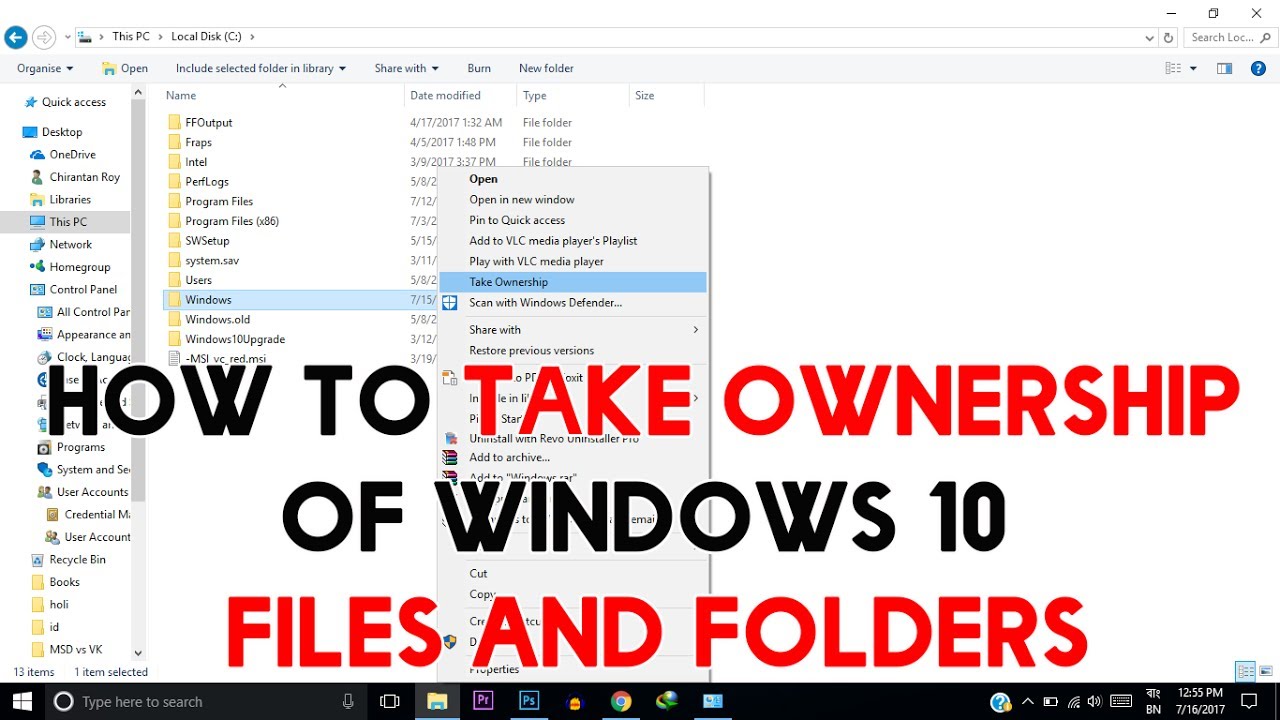Viewport: 1280px width, 720px height.
Task: Open the Action Center notifications icon
Action: [1248, 701]
